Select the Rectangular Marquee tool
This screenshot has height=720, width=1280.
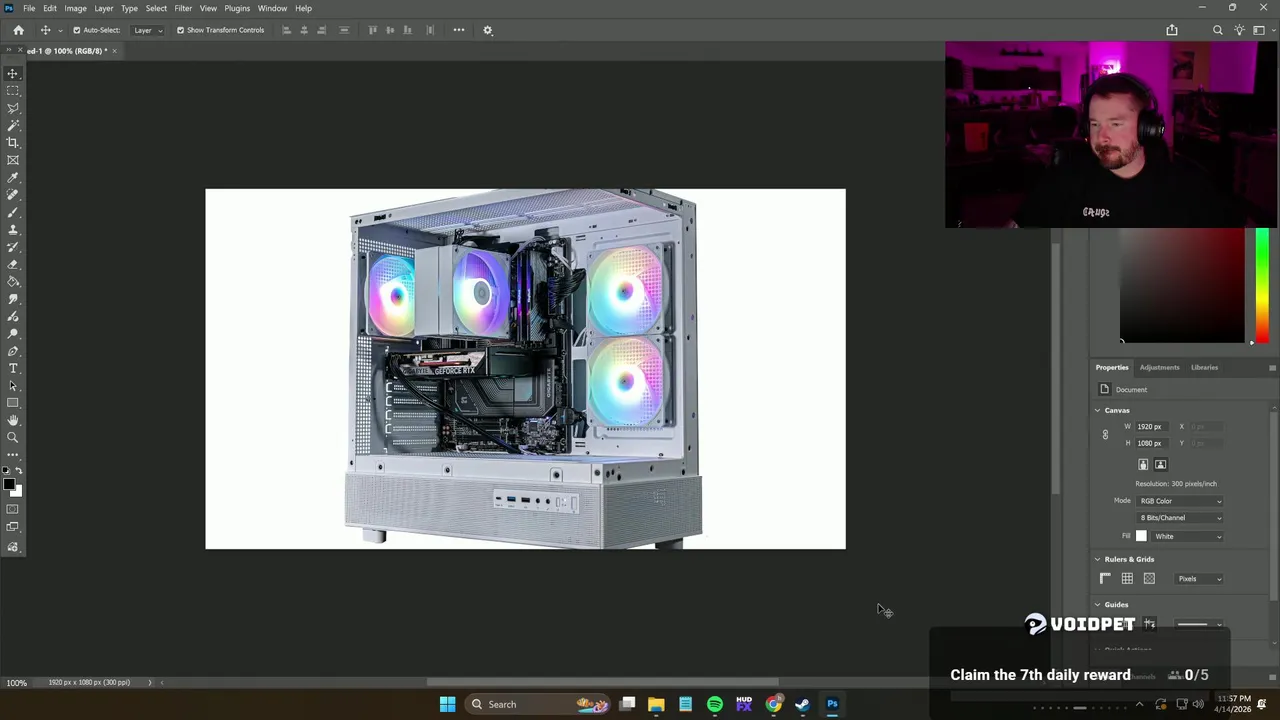[13, 91]
